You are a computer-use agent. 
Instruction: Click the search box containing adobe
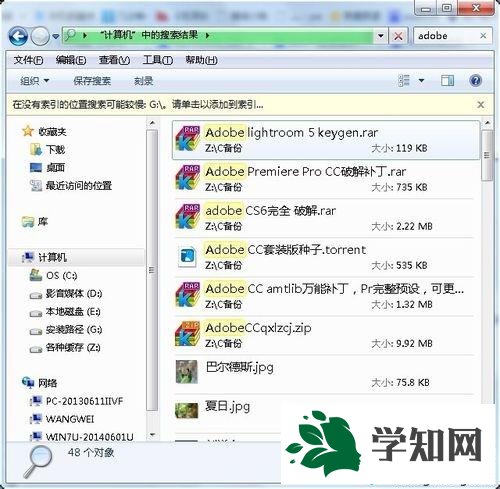[447, 36]
